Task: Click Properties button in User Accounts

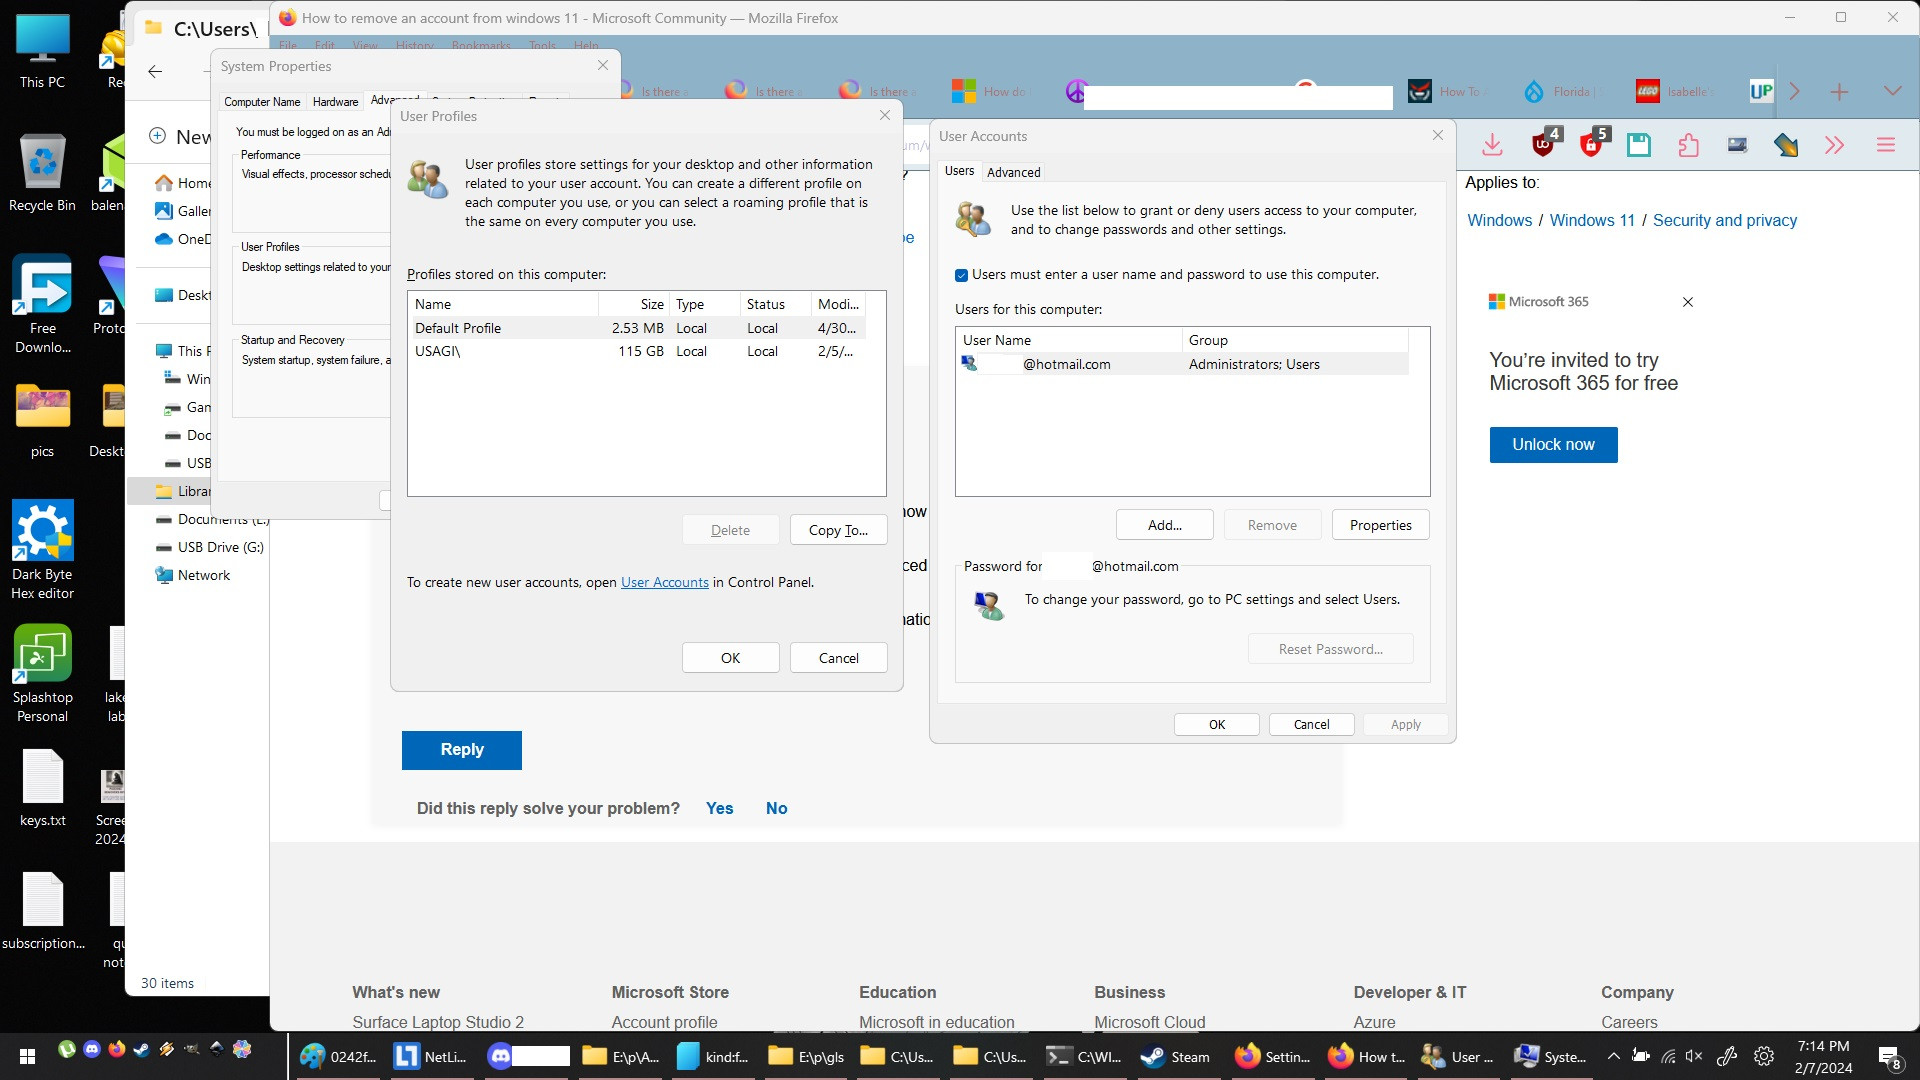Action: point(1380,525)
